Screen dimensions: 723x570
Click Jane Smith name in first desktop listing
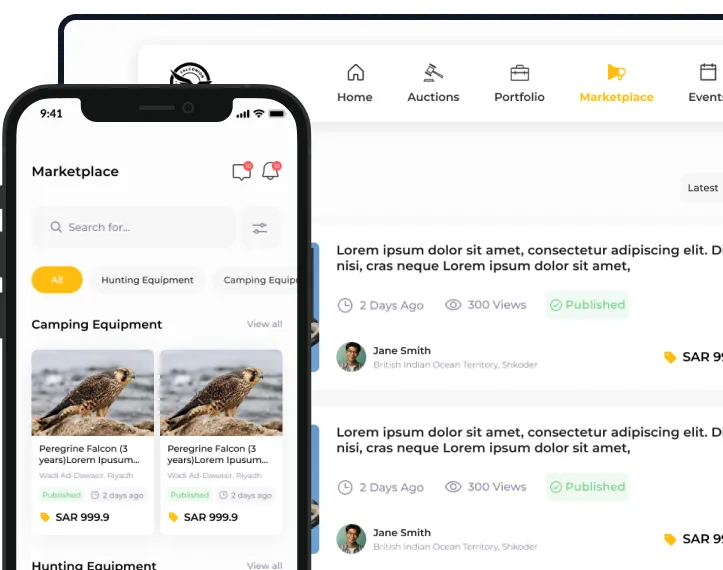point(402,350)
